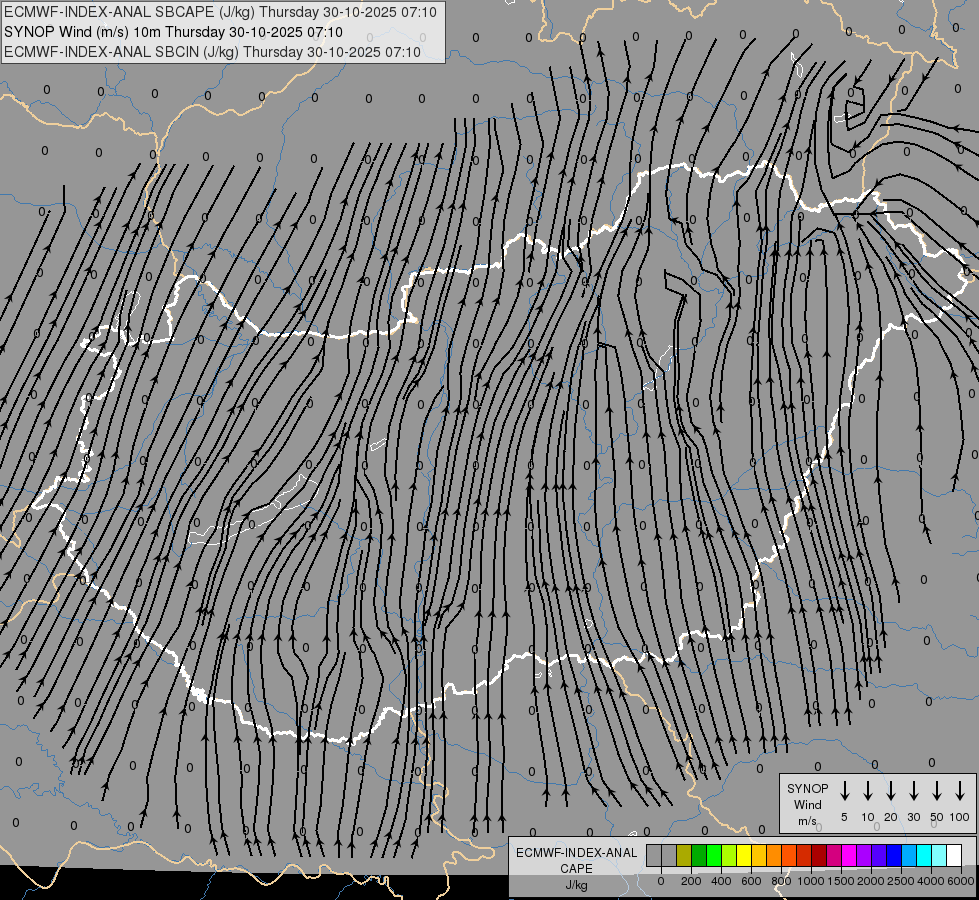The height and width of the screenshot is (900, 979).
Task: Pick the olive CAPE color swatch
Action: click(684, 855)
